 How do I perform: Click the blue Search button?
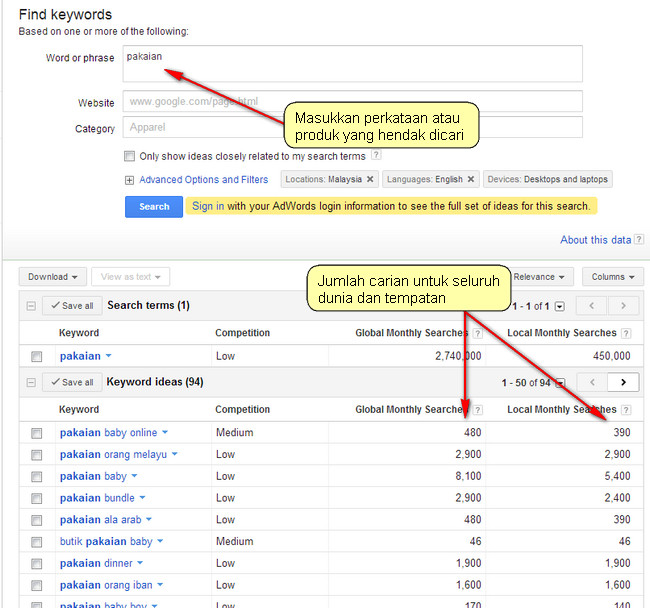point(154,207)
